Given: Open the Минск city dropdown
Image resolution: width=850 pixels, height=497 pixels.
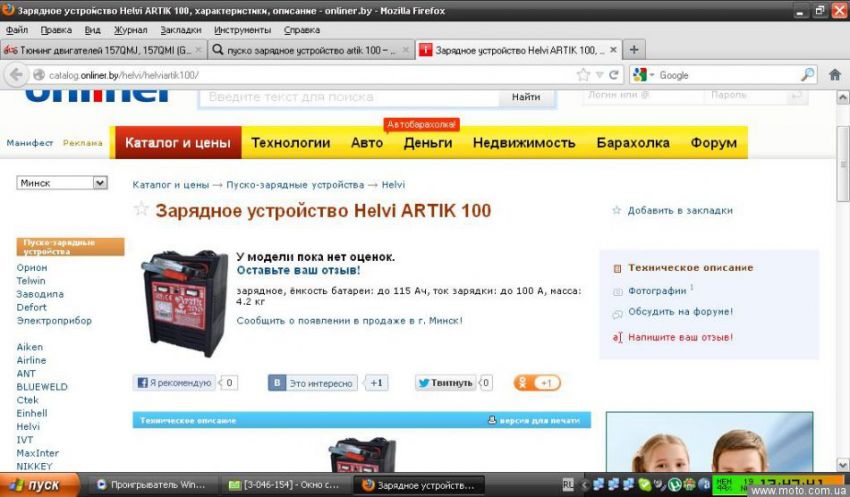Looking at the screenshot, I should tap(62, 183).
